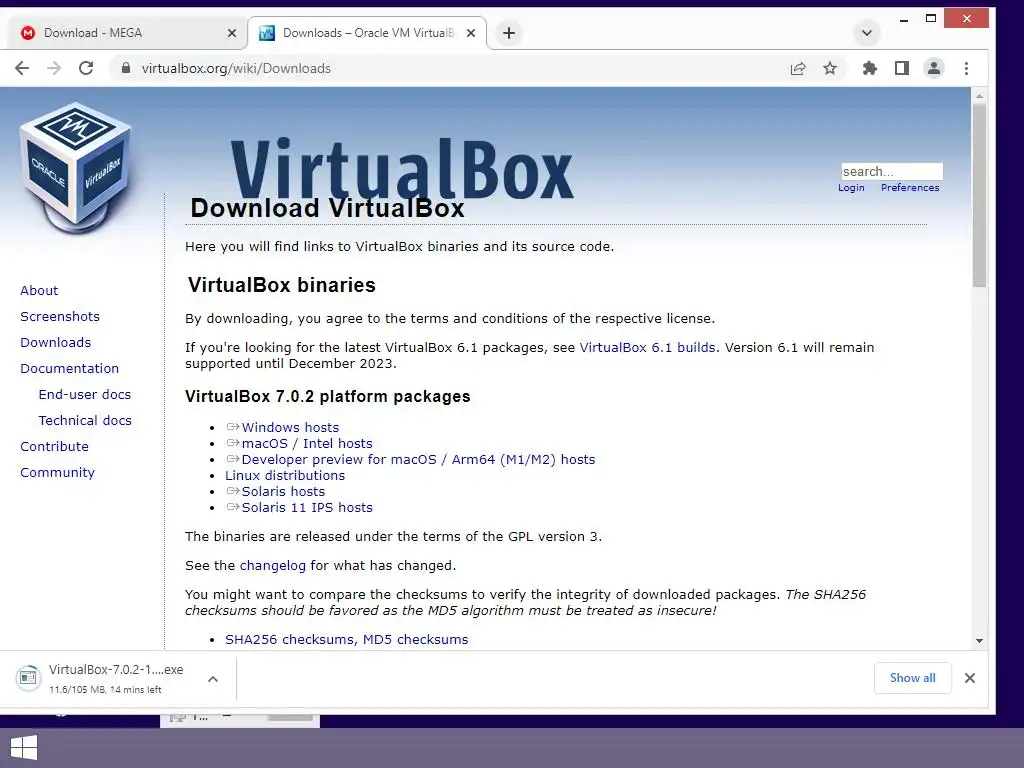The height and width of the screenshot is (768, 1024).
Task: Open End-user docs in the sidebar
Action: 85,394
